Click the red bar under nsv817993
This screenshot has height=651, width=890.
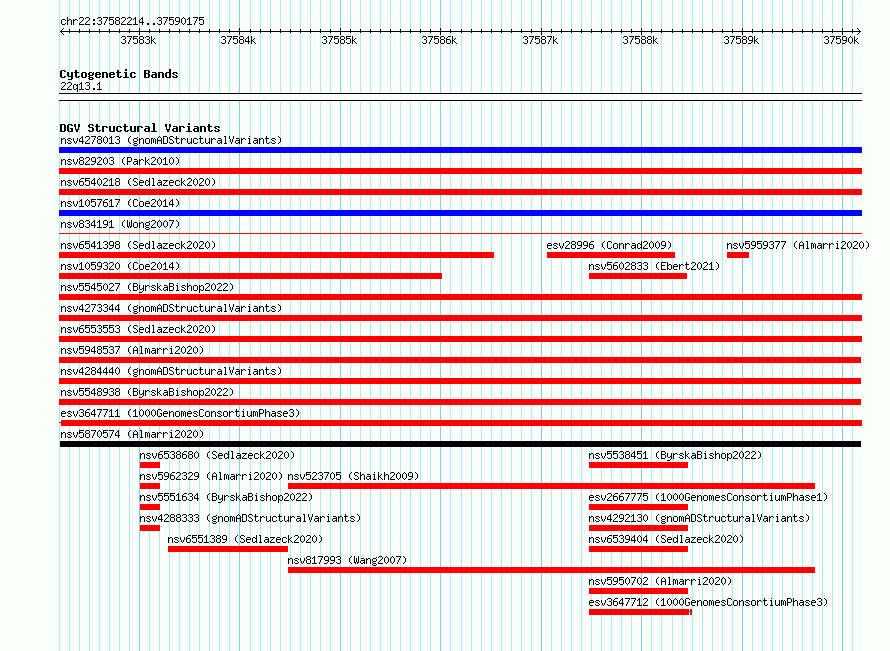click(x=551, y=570)
